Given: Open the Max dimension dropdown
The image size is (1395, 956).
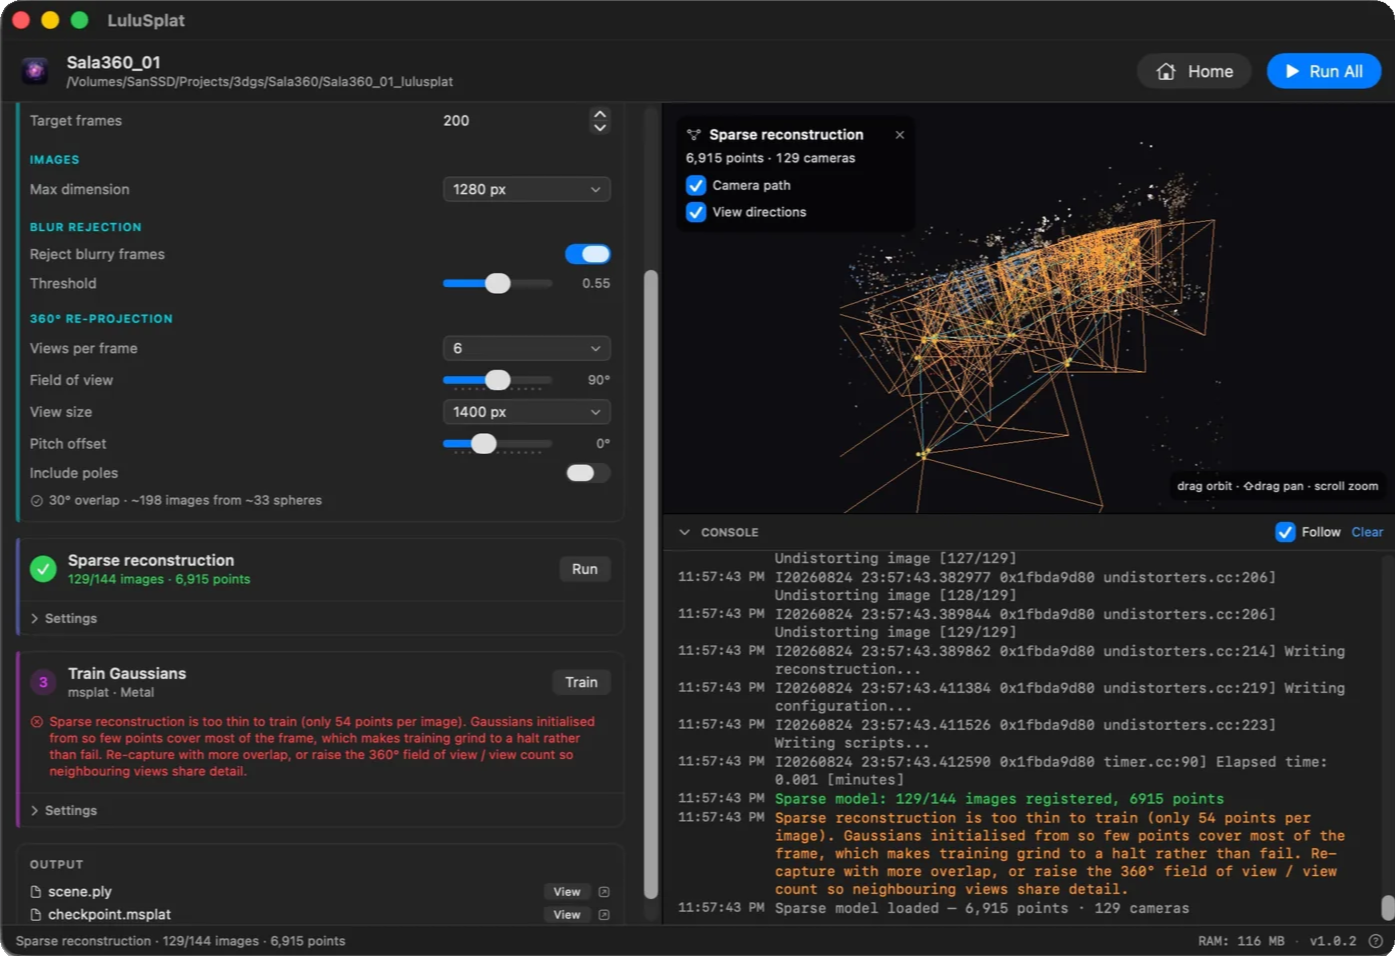Looking at the screenshot, I should tap(527, 189).
